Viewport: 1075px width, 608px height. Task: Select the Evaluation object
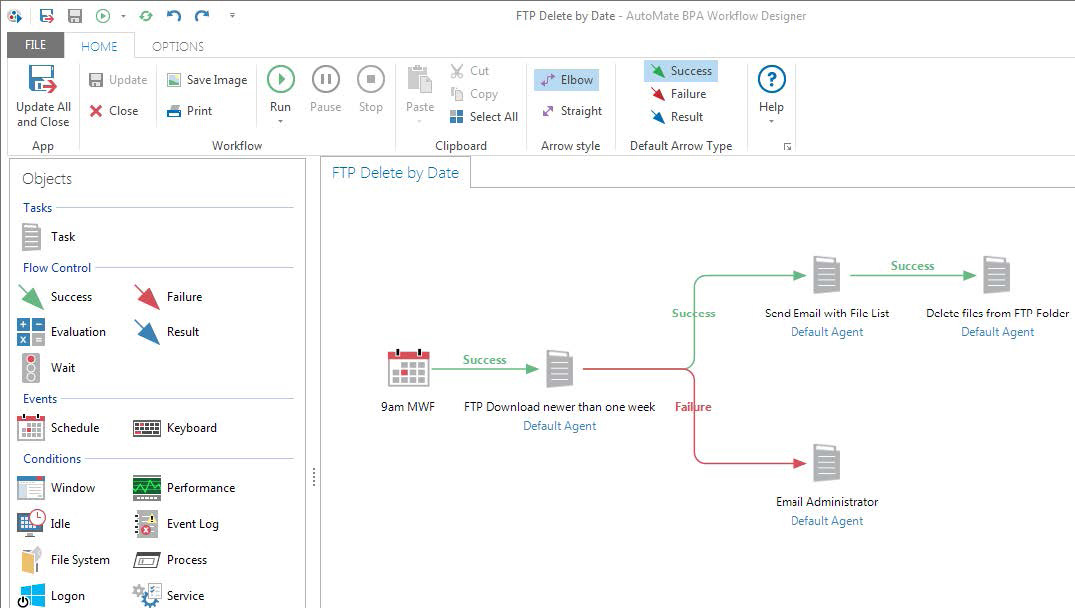click(62, 332)
